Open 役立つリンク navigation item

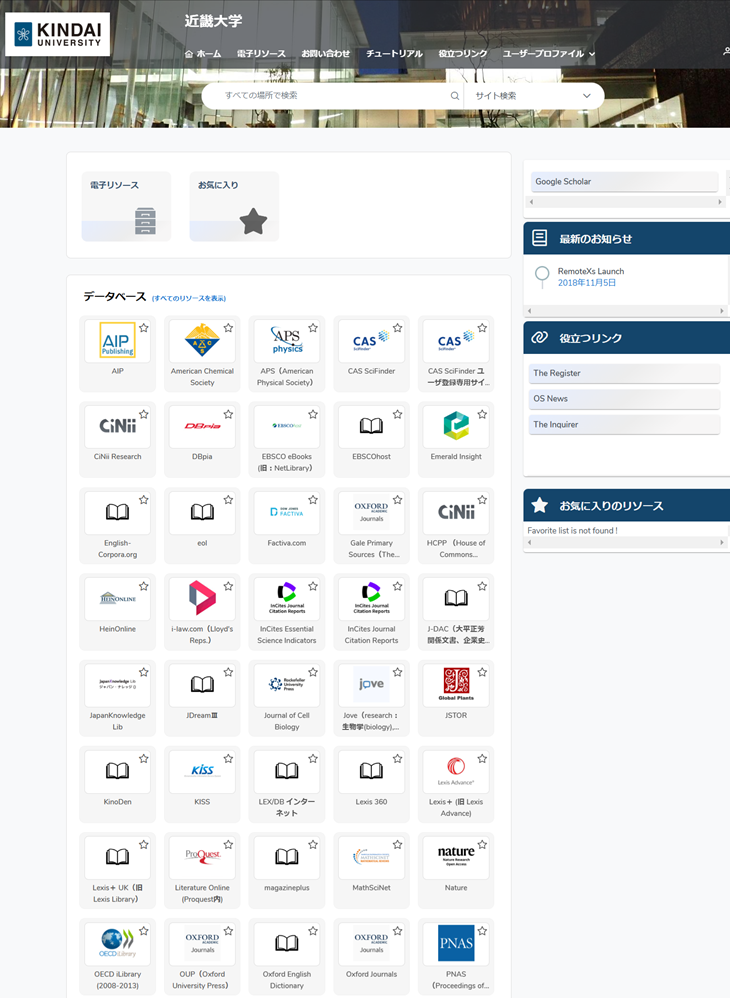463,54
